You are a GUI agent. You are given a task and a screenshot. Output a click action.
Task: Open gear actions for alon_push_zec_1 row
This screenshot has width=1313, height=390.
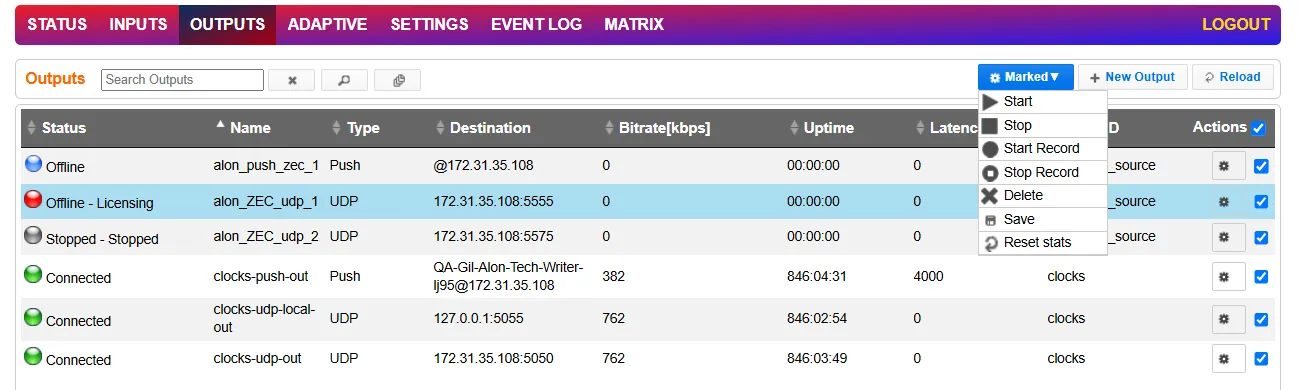coord(1229,166)
